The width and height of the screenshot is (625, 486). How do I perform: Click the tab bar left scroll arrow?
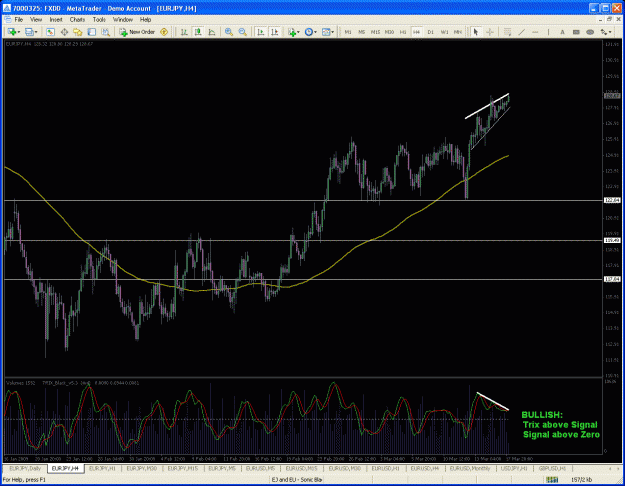click(x=610, y=468)
